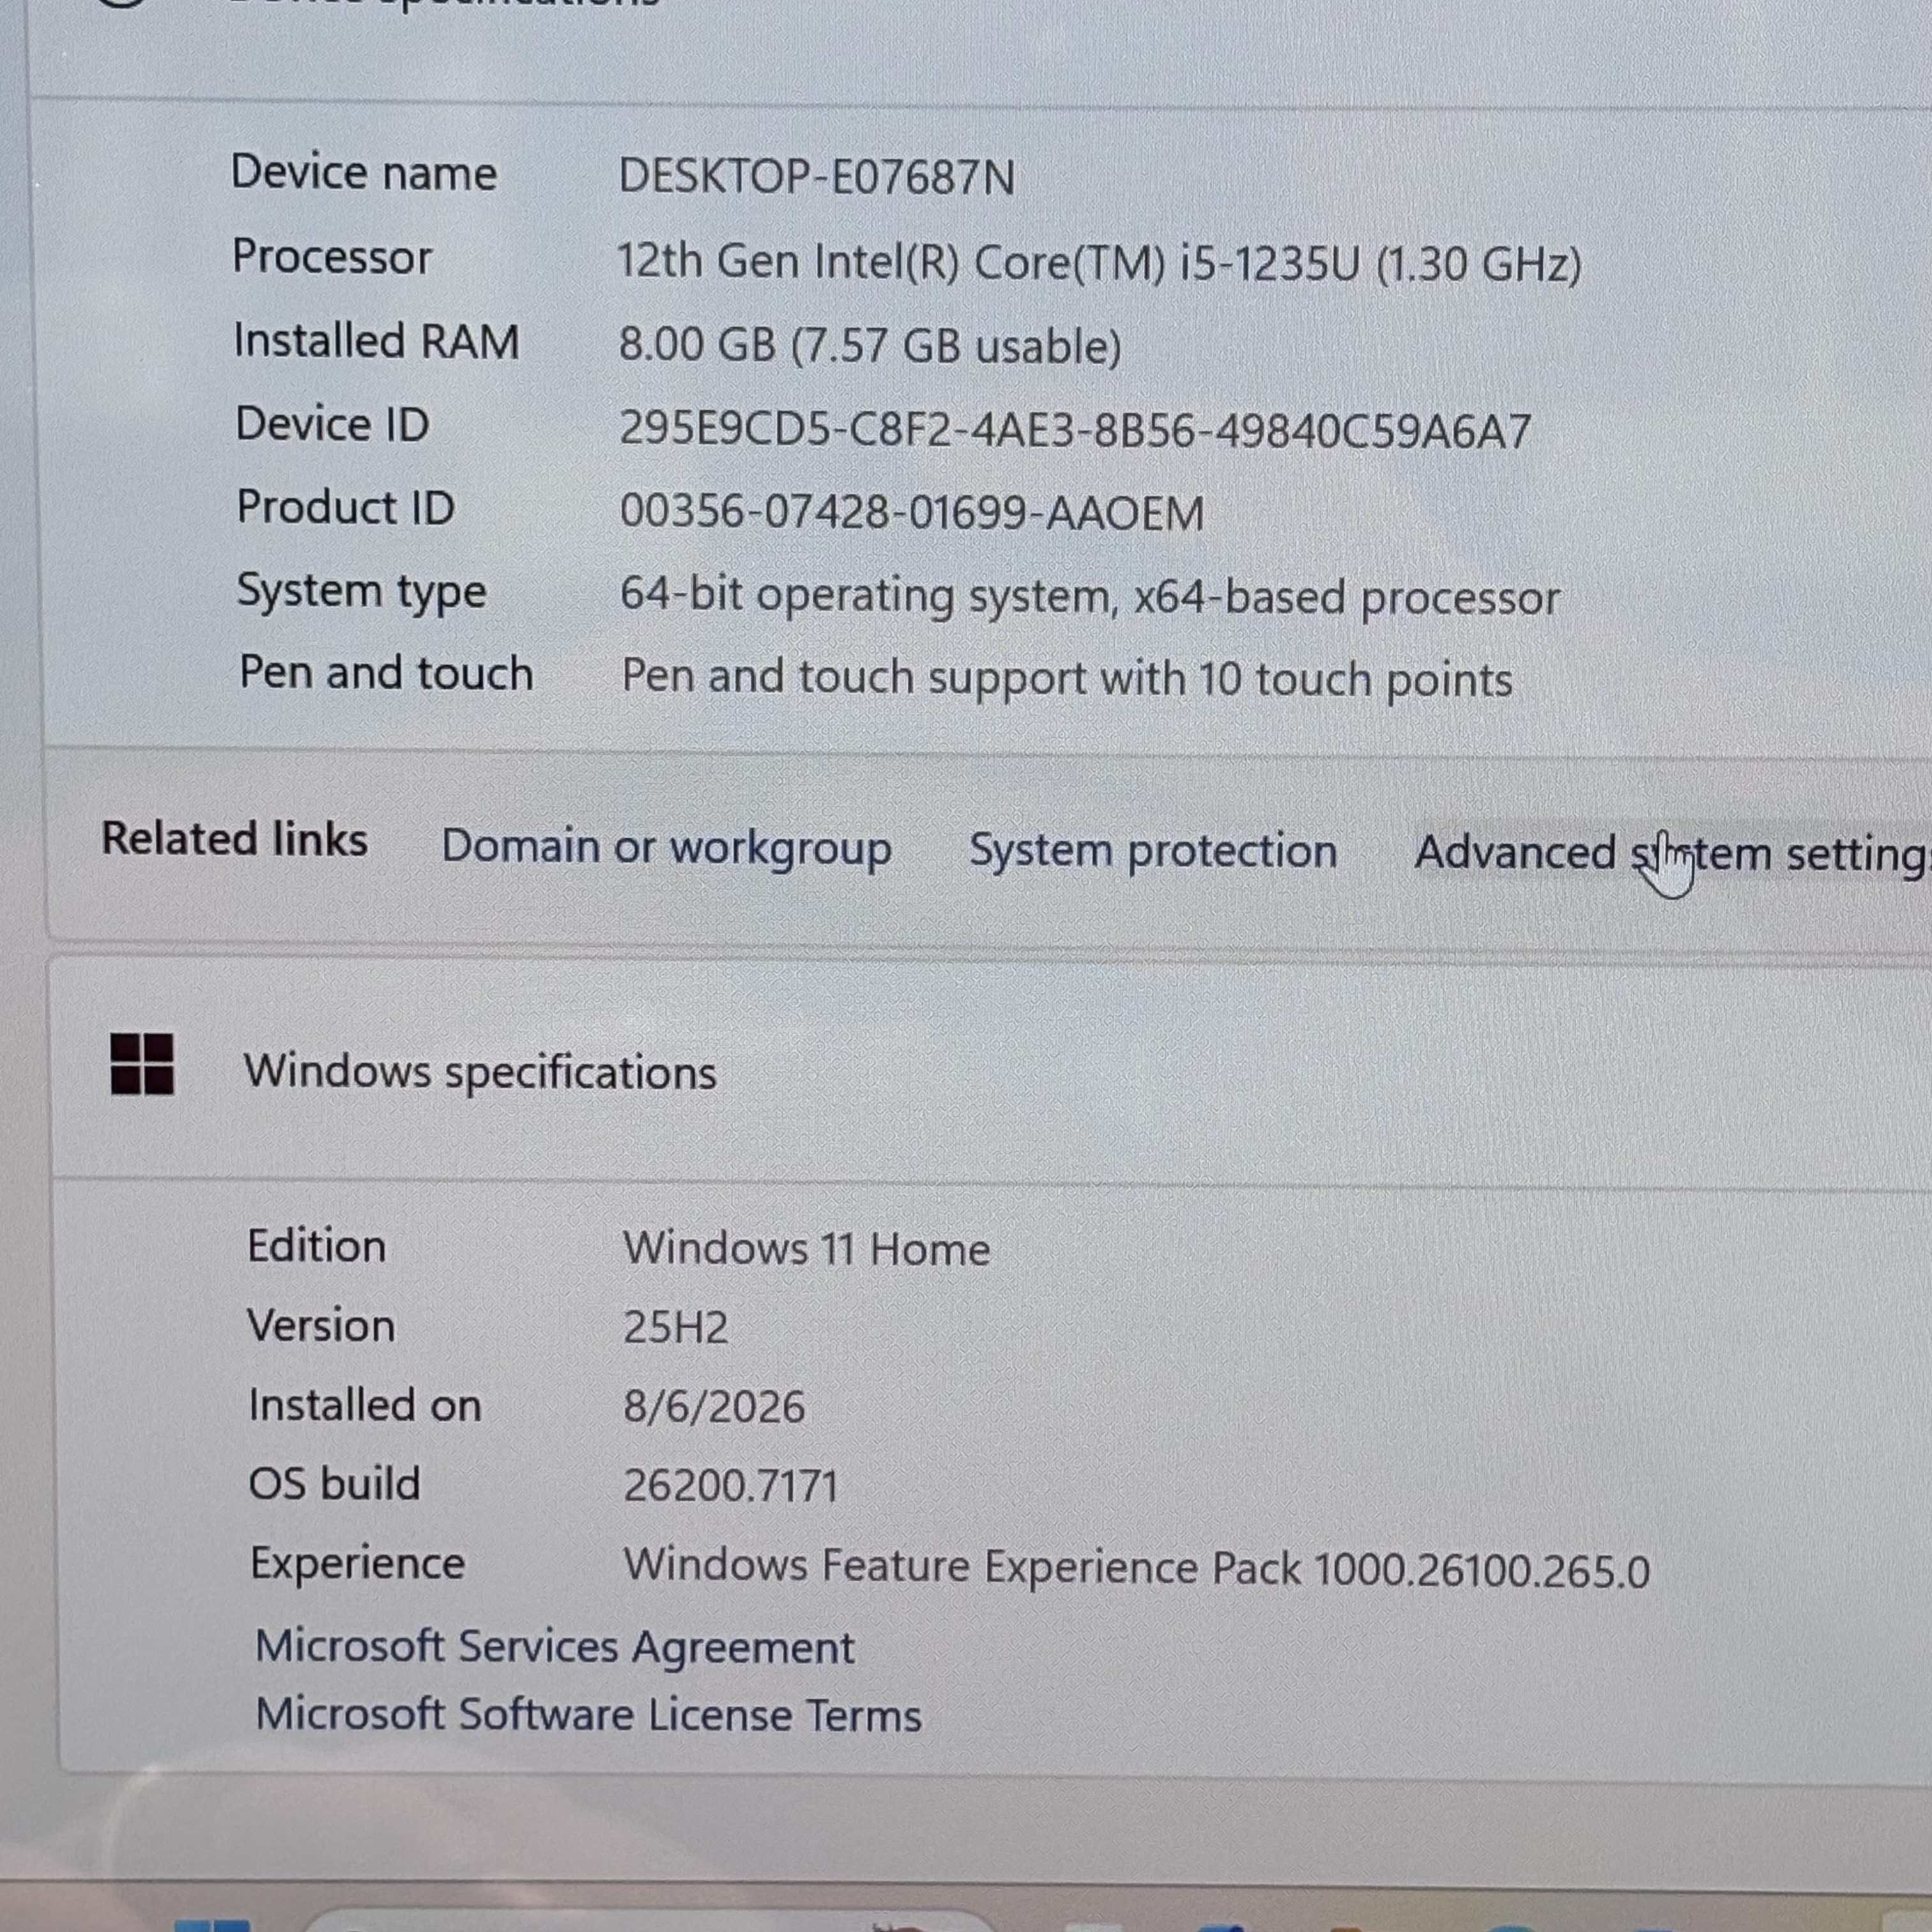Click the "Installed RAM" label
The height and width of the screenshot is (1932, 1932).
click(377, 341)
